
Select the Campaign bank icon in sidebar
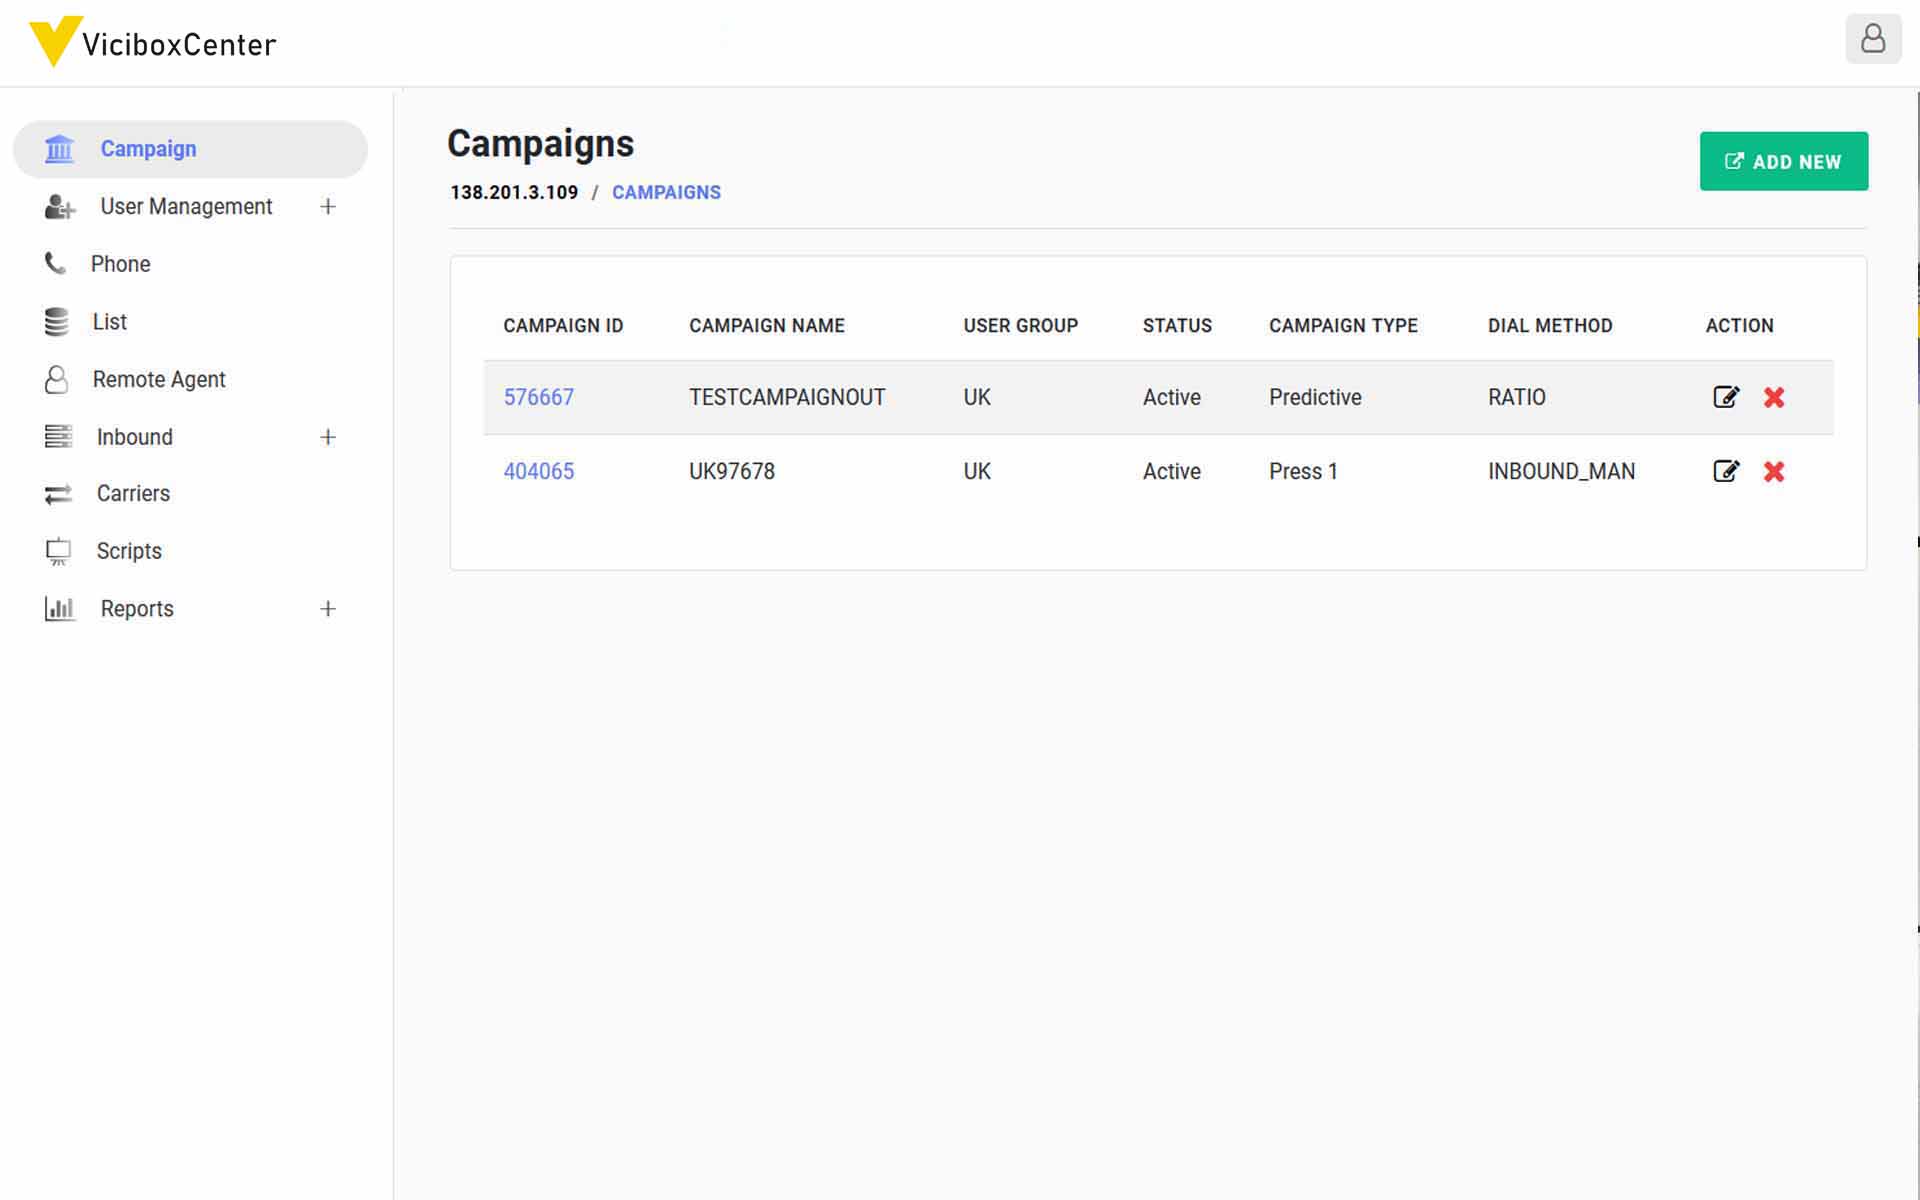[x=59, y=148]
